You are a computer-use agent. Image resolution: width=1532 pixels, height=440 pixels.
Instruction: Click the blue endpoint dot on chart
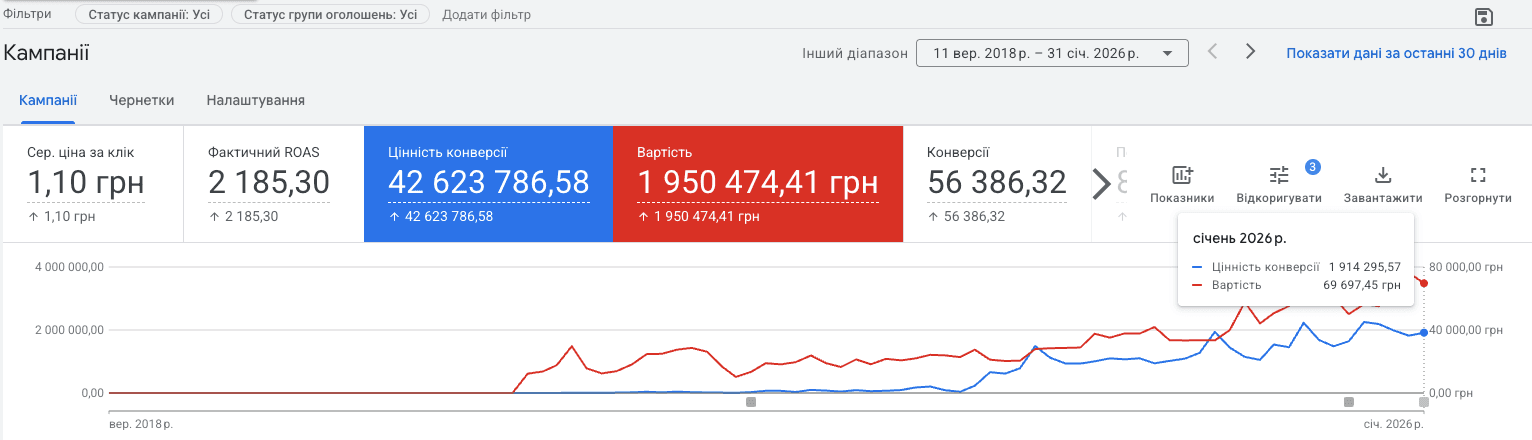click(1424, 332)
